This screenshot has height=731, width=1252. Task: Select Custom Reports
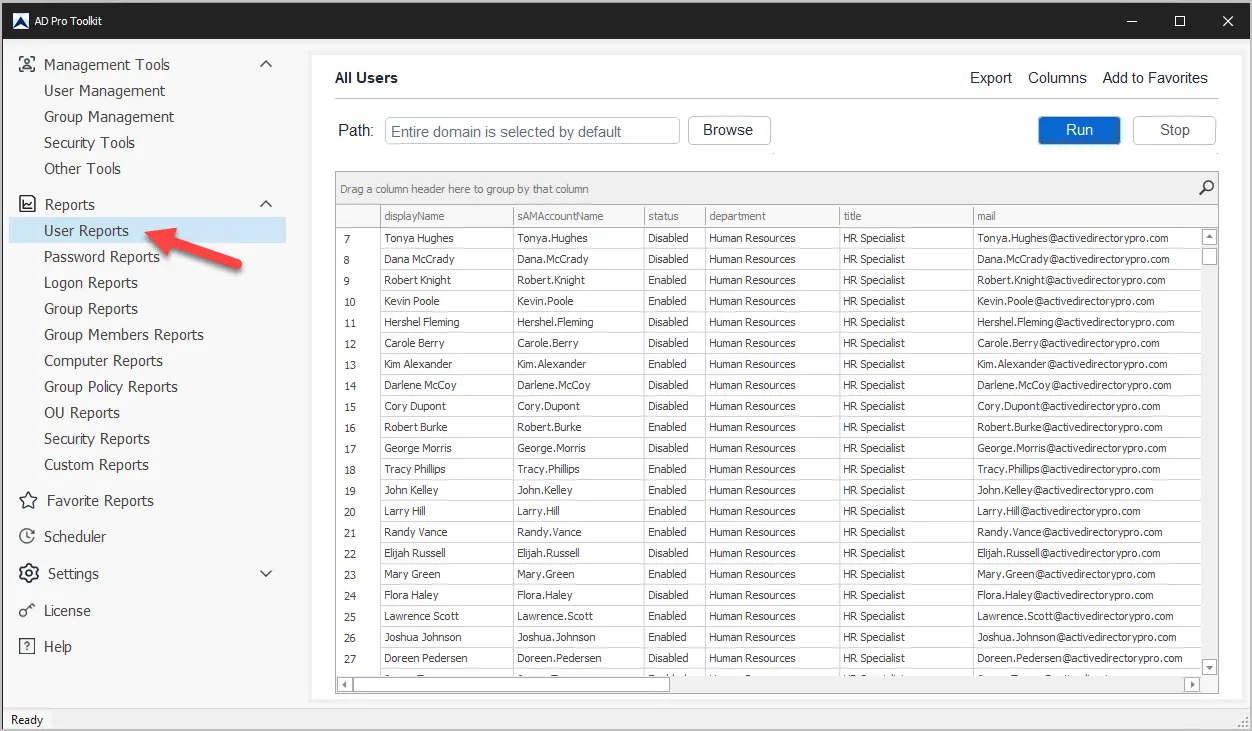point(96,465)
